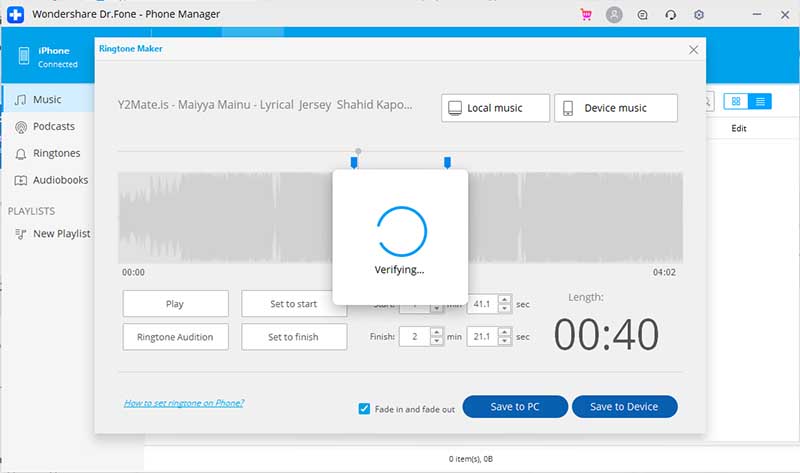Click the Ringtone Maker title text

pos(131,49)
